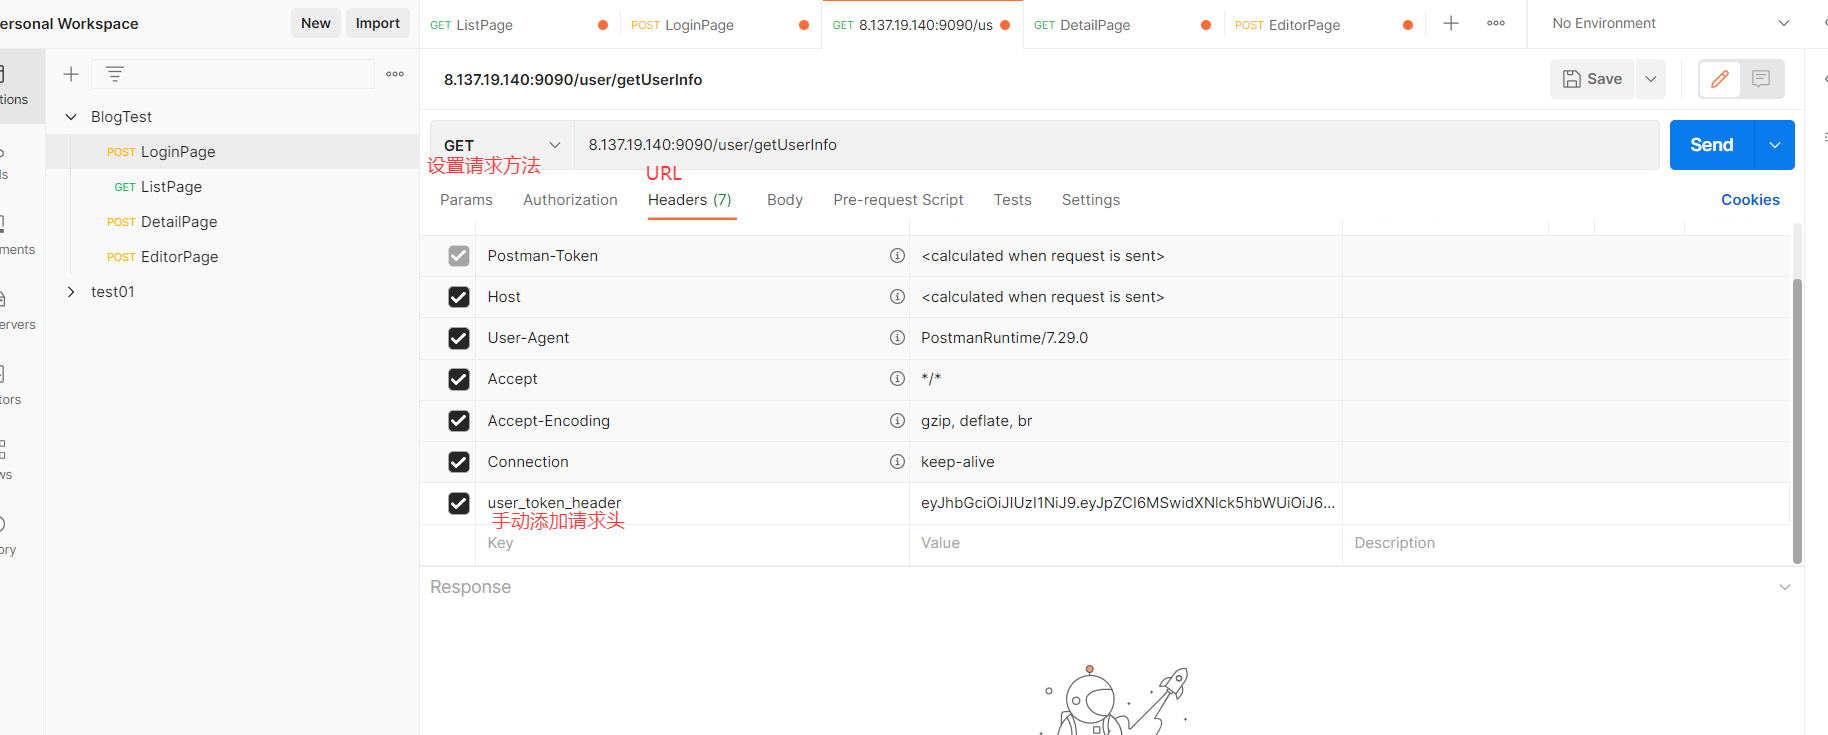The image size is (1828, 735).
Task: Toggle Postman-Token header checkbox
Action: [459, 256]
